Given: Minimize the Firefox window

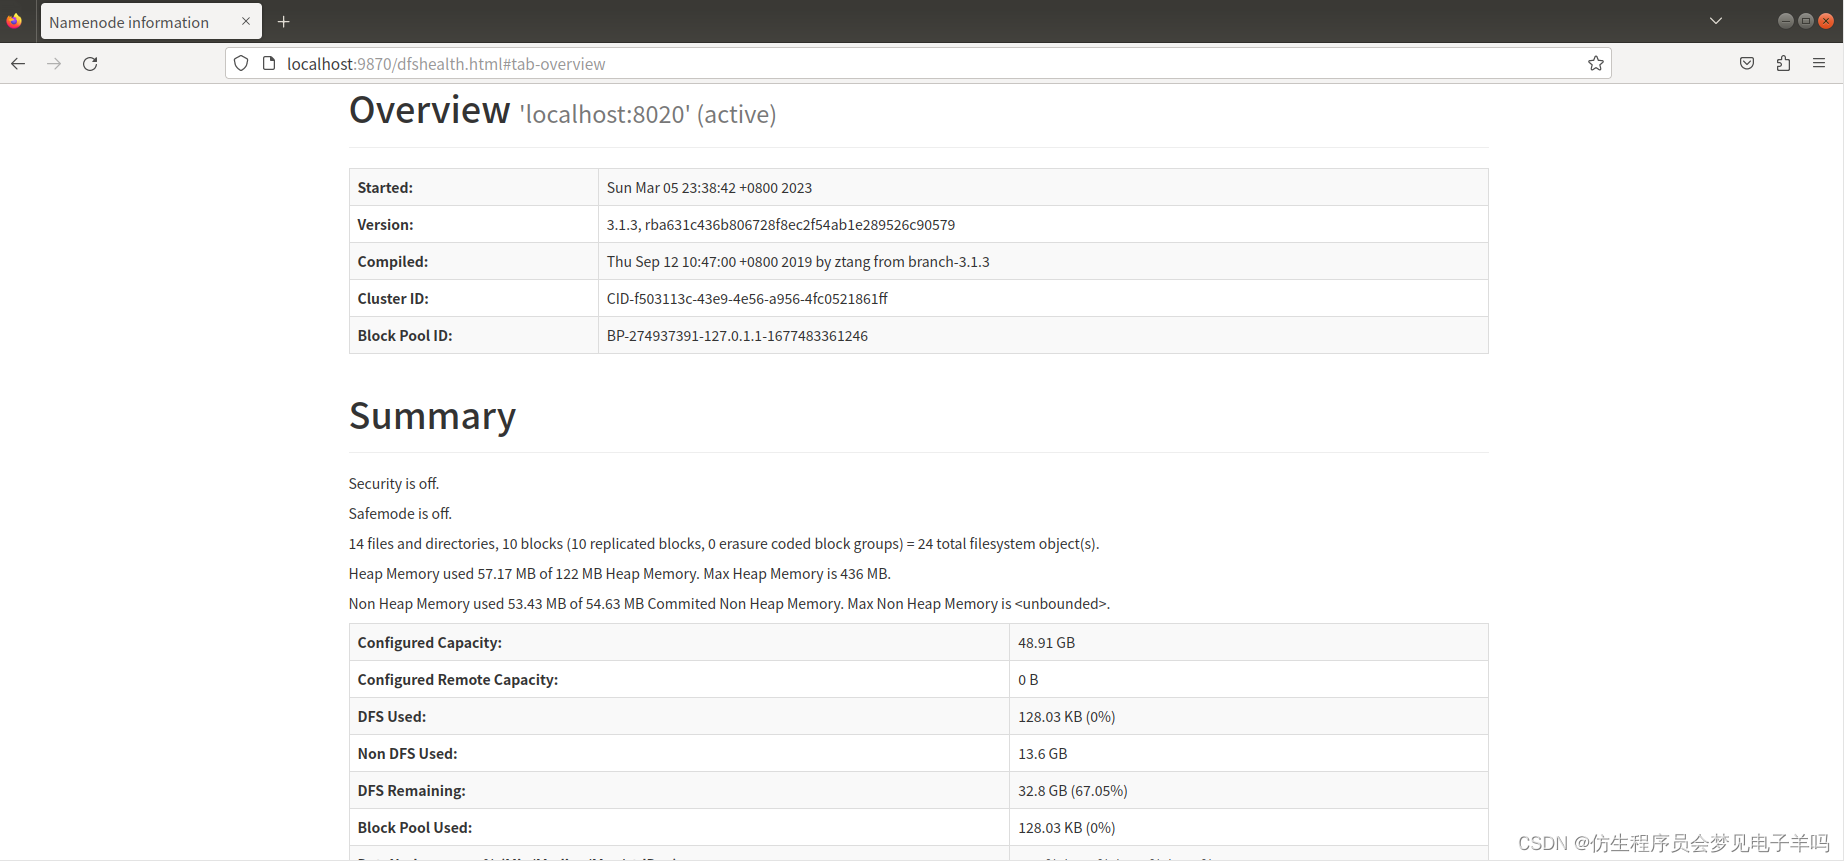Looking at the screenshot, I should click(x=1785, y=21).
